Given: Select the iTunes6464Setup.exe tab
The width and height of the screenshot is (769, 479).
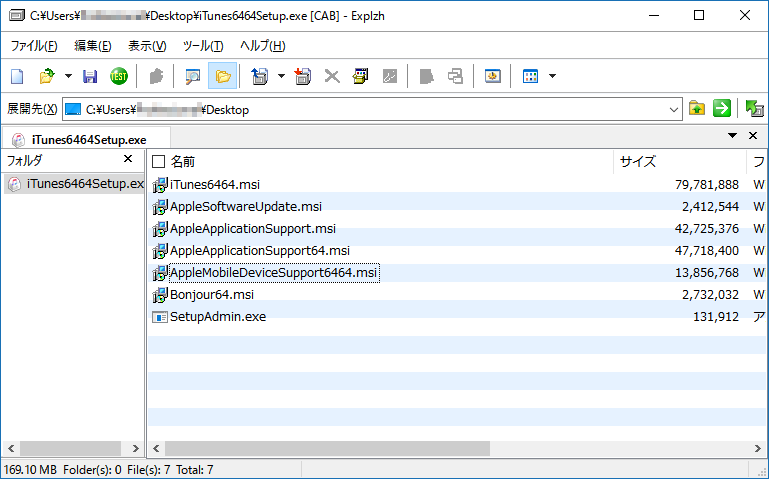Looking at the screenshot, I should (86, 140).
